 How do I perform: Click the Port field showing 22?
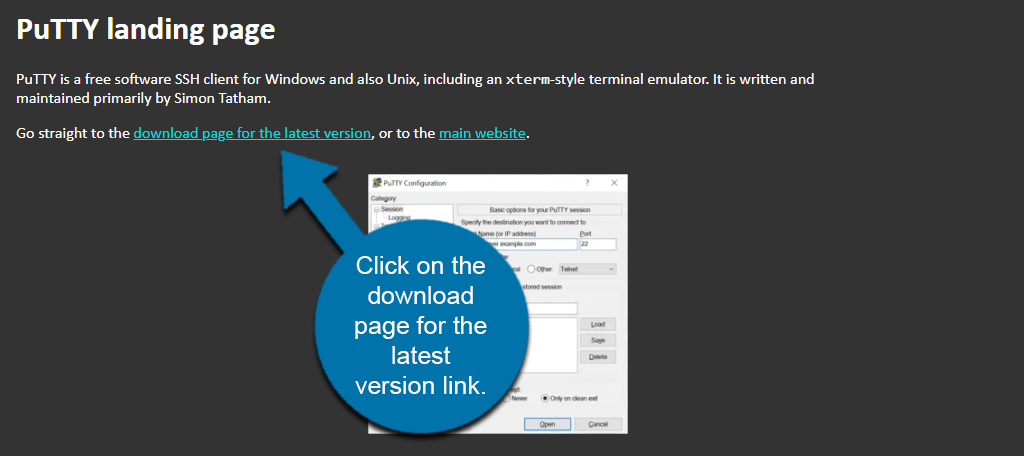(597, 244)
